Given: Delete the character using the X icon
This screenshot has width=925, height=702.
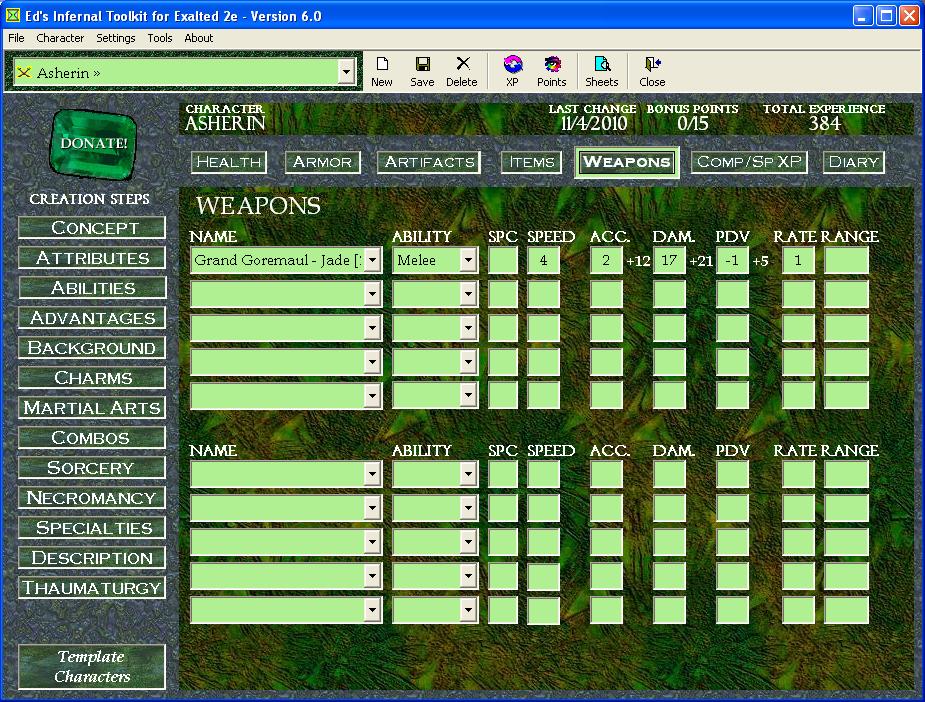Looking at the screenshot, I should [461, 72].
